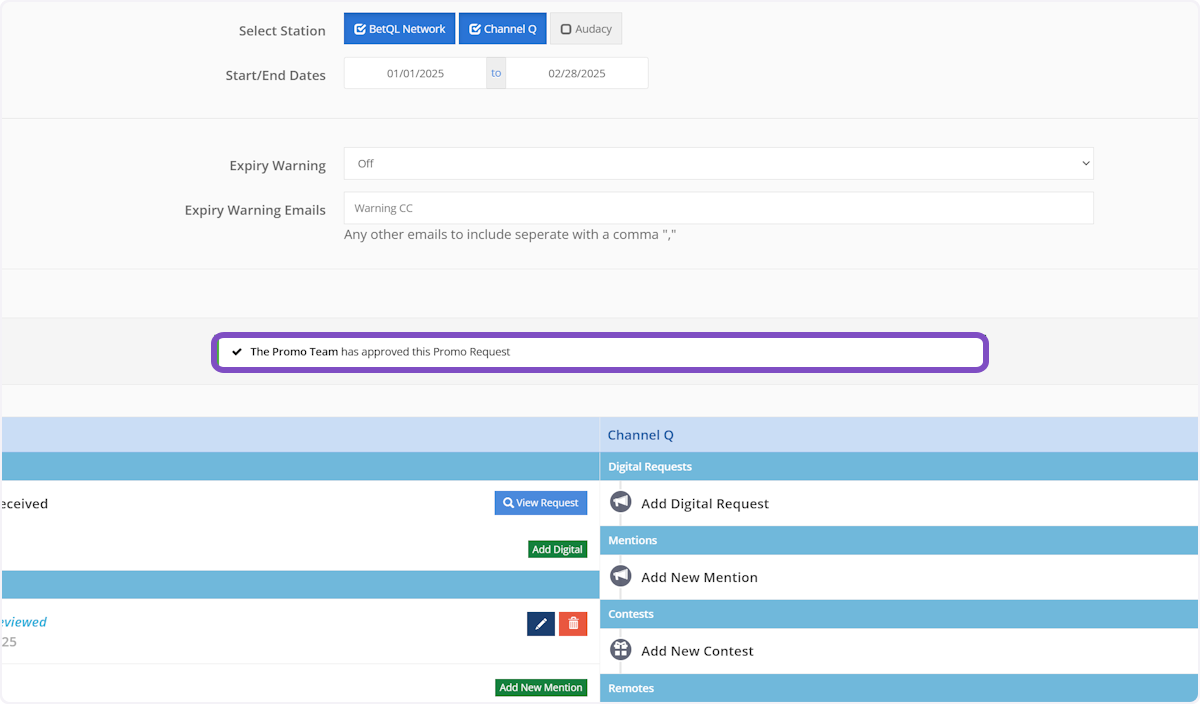Click megaphone icon beside Add Digital Request
1200x704 pixels.
pyautogui.click(x=621, y=502)
